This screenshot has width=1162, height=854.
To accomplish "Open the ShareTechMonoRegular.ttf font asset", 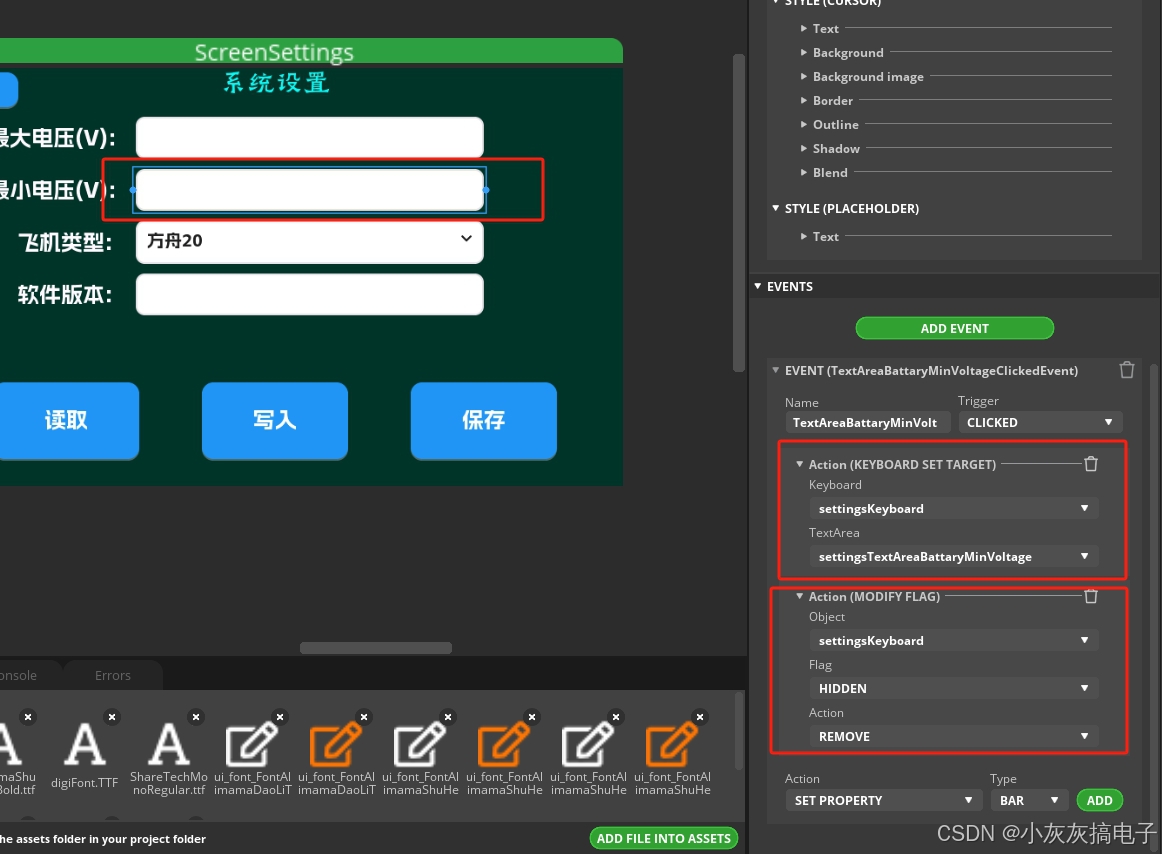I will pos(168,745).
